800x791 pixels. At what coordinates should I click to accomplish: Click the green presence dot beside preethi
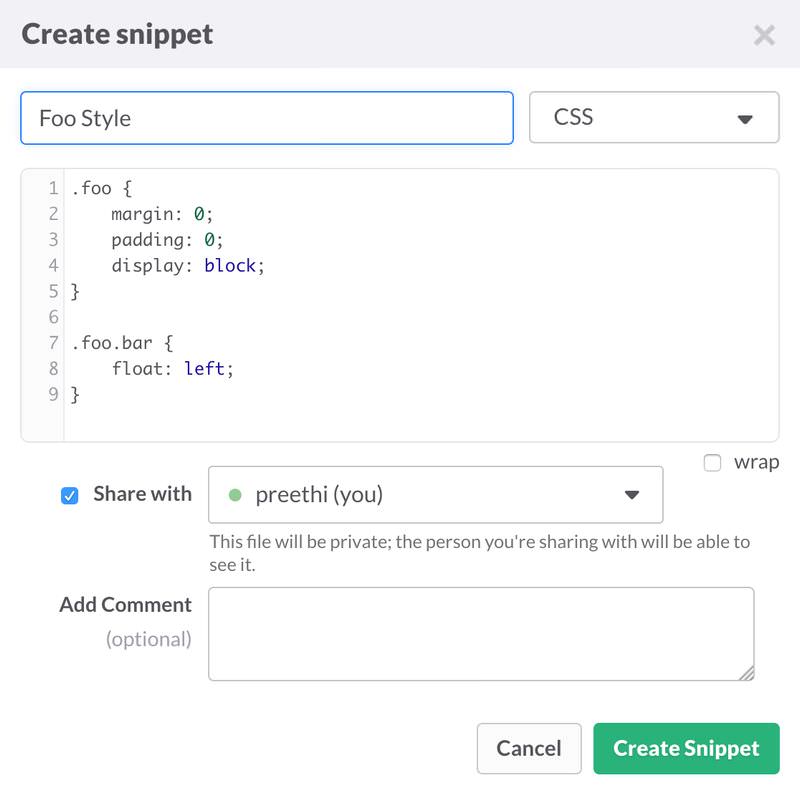235,494
